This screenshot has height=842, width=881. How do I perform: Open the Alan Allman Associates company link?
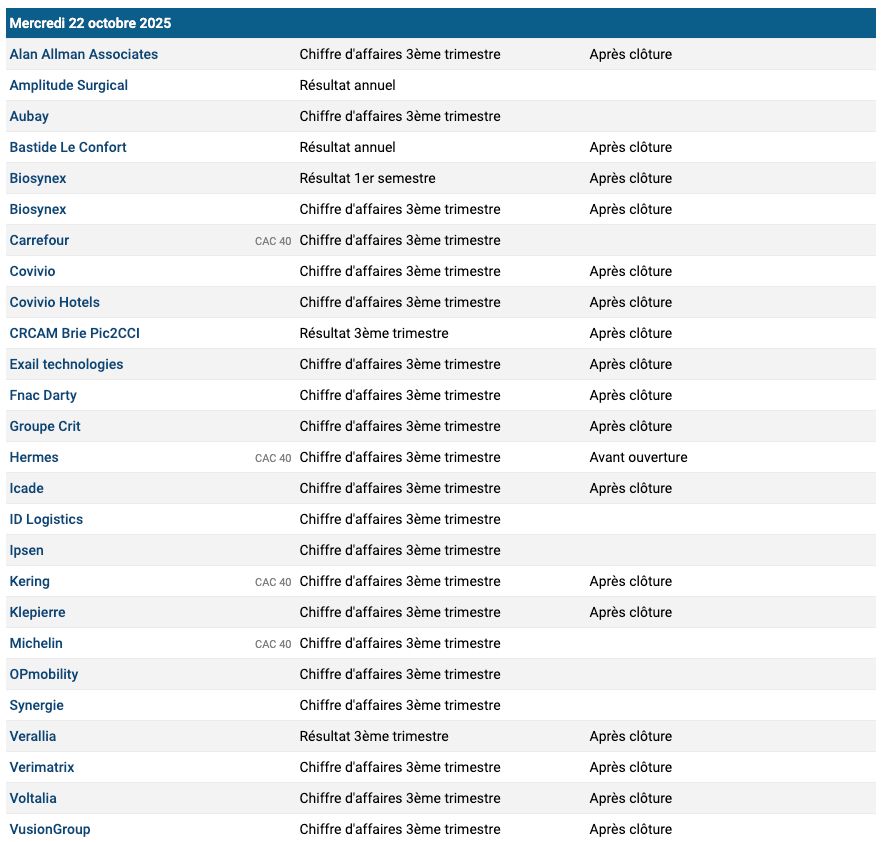click(x=84, y=54)
